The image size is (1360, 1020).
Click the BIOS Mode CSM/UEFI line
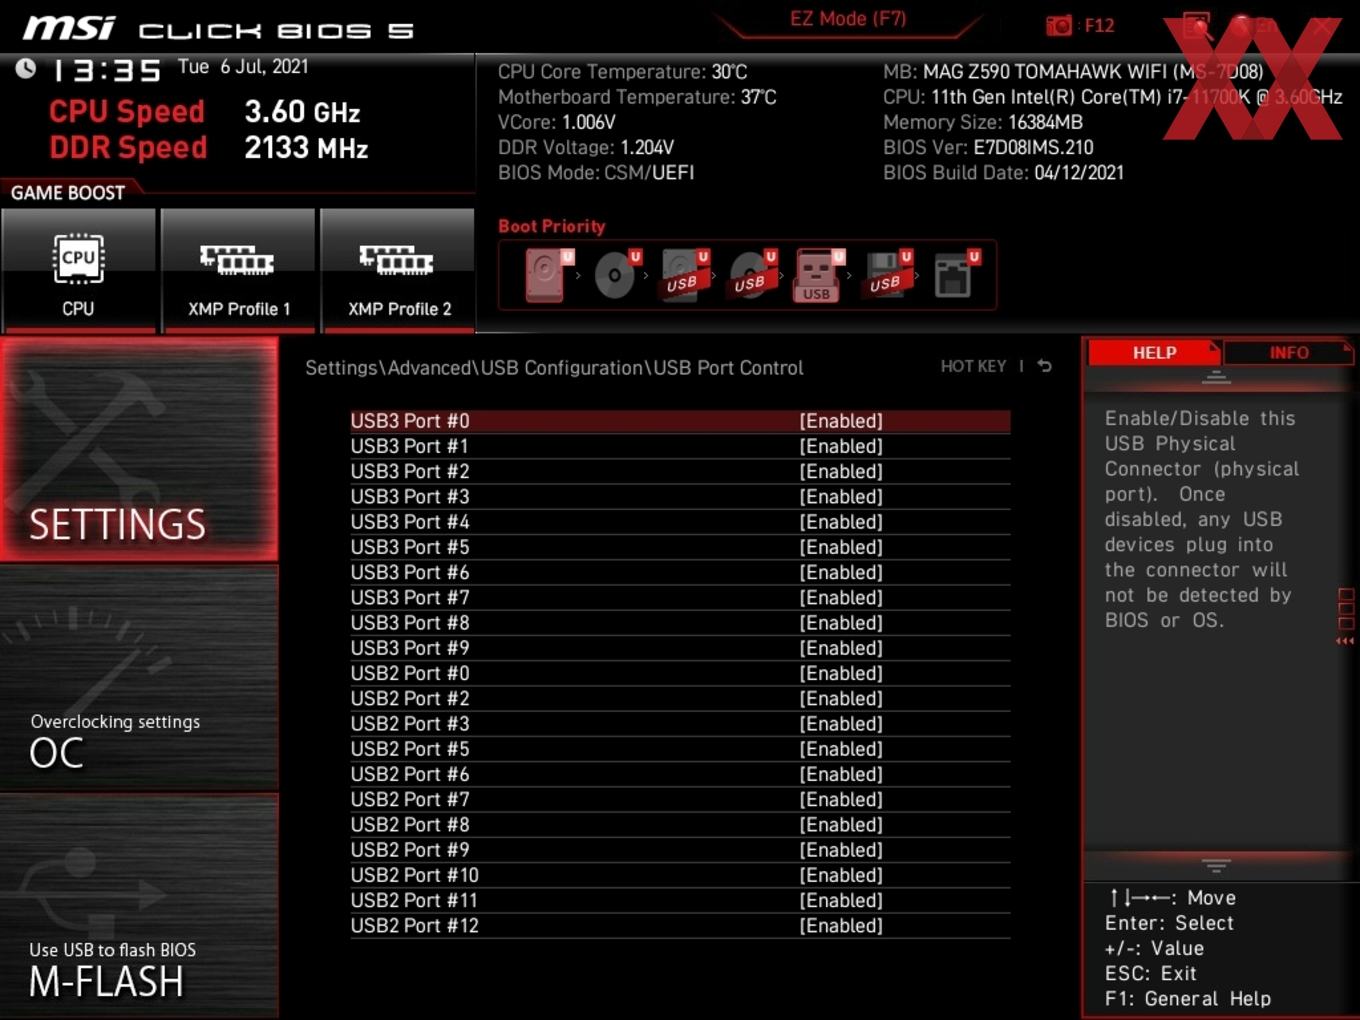pos(596,173)
